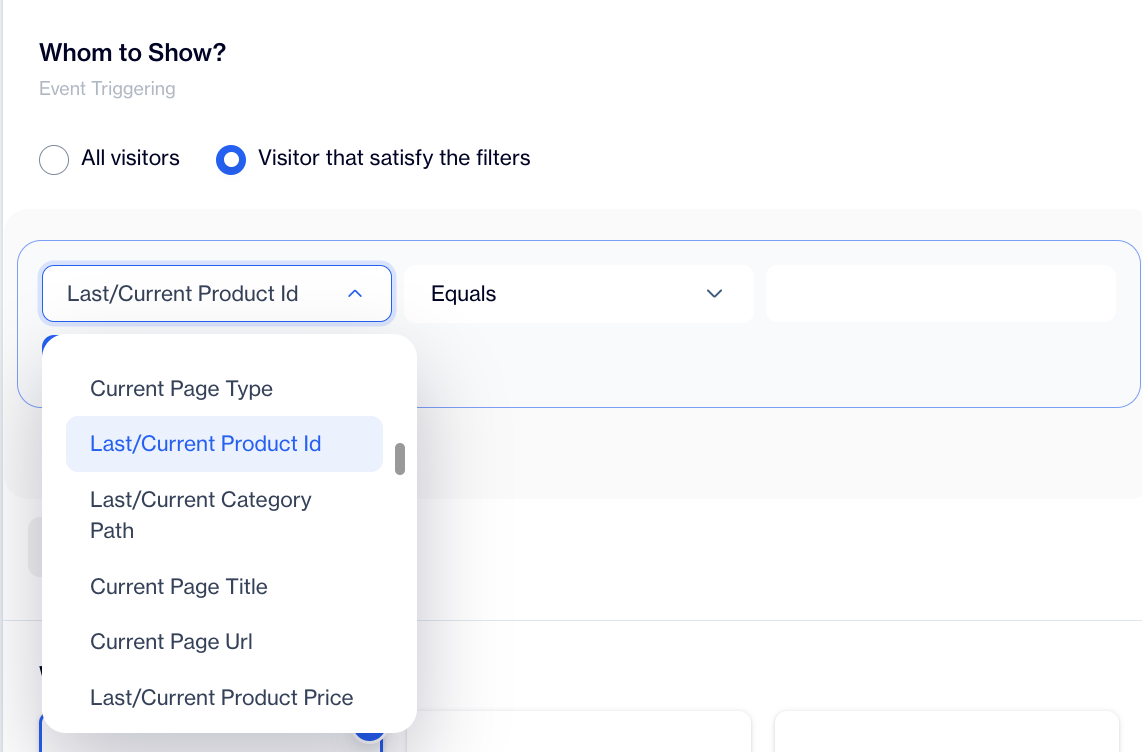
Task: Open the Equals operator dropdown
Action: tap(578, 294)
